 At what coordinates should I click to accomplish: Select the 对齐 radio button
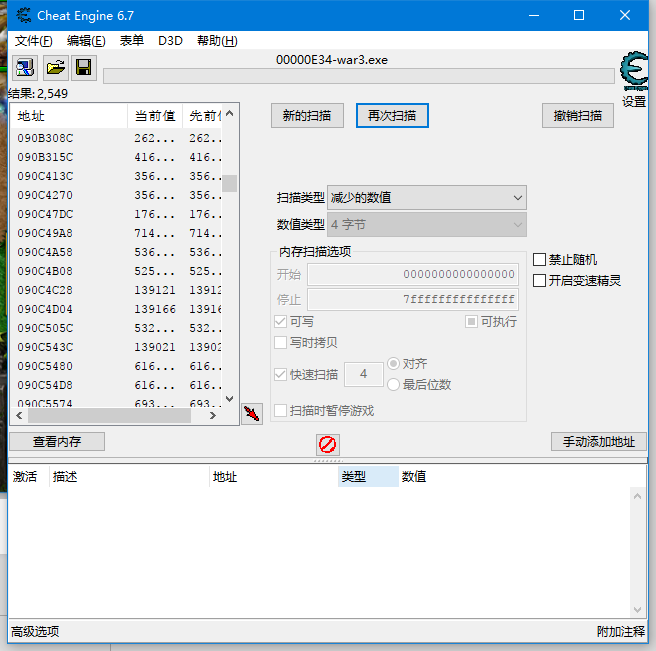point(393,364)
